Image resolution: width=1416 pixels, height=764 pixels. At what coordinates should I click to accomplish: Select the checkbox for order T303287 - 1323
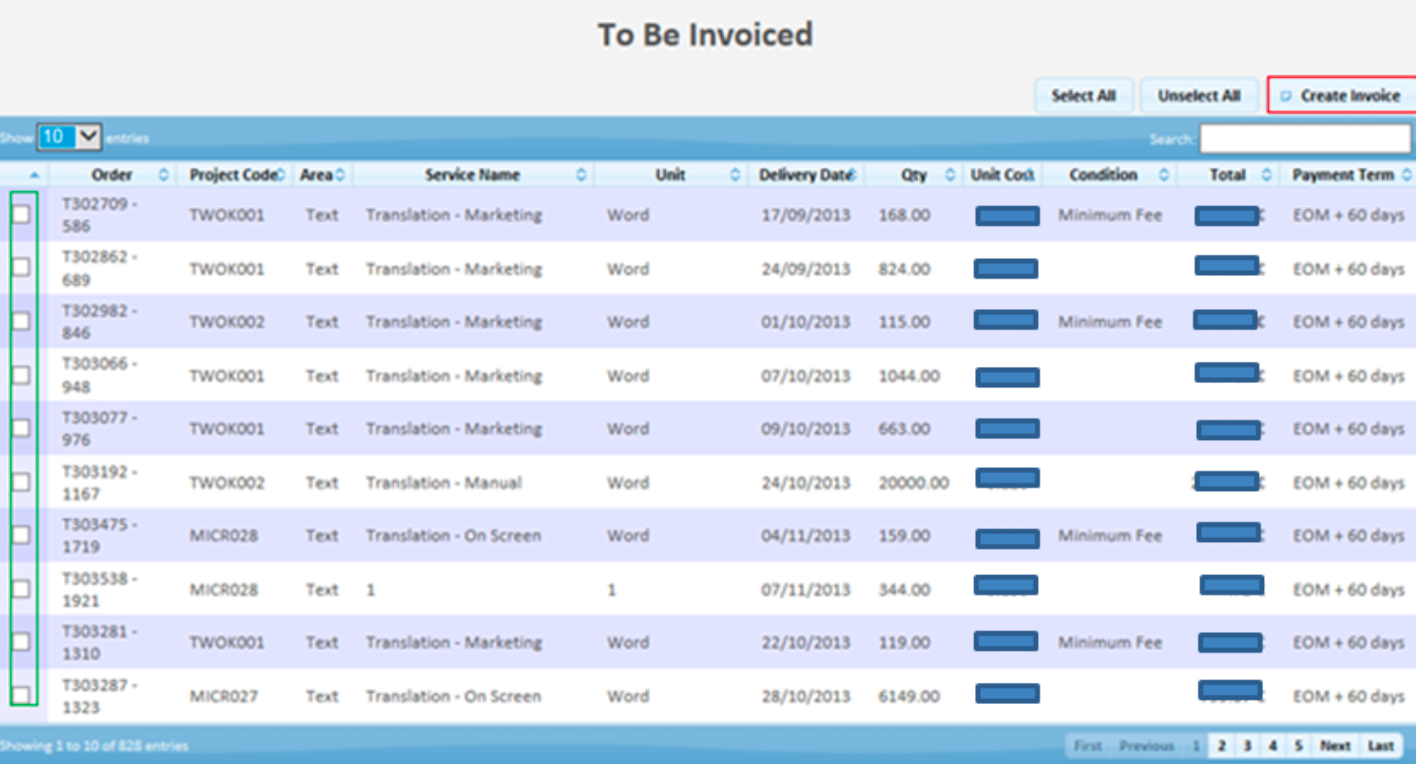pos(21,695)
